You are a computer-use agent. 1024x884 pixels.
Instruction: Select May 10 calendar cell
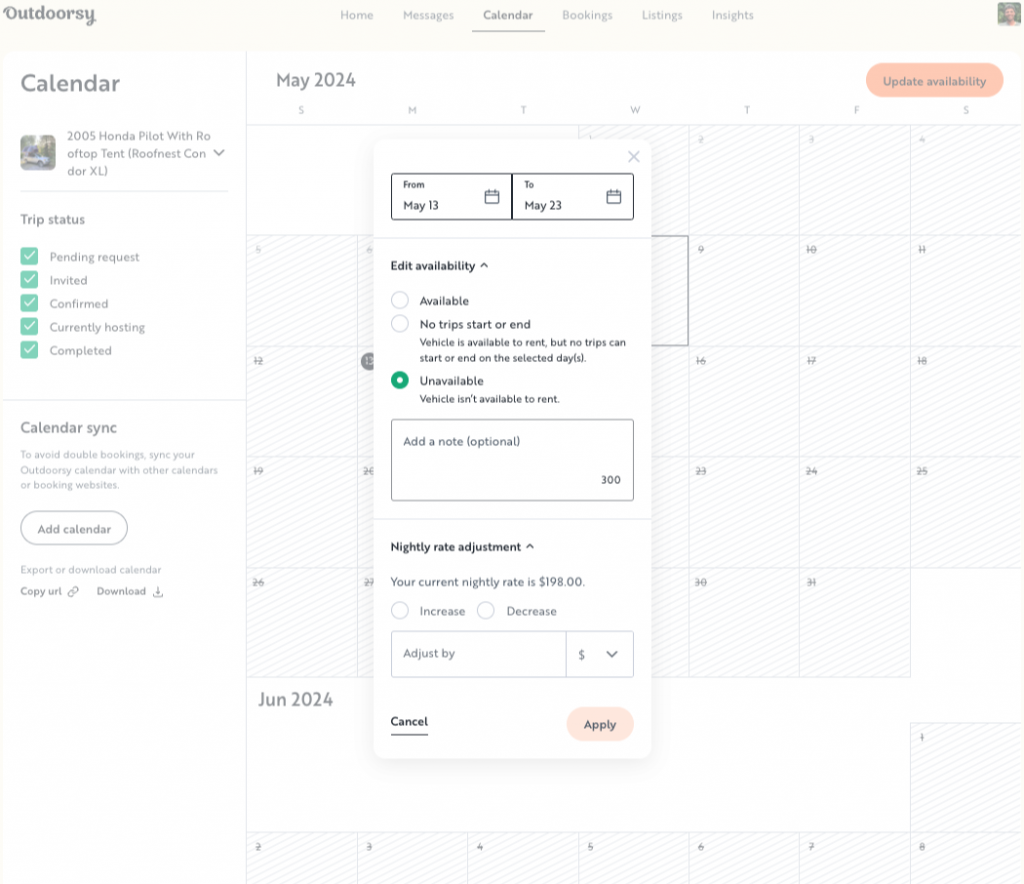[855, 291]
